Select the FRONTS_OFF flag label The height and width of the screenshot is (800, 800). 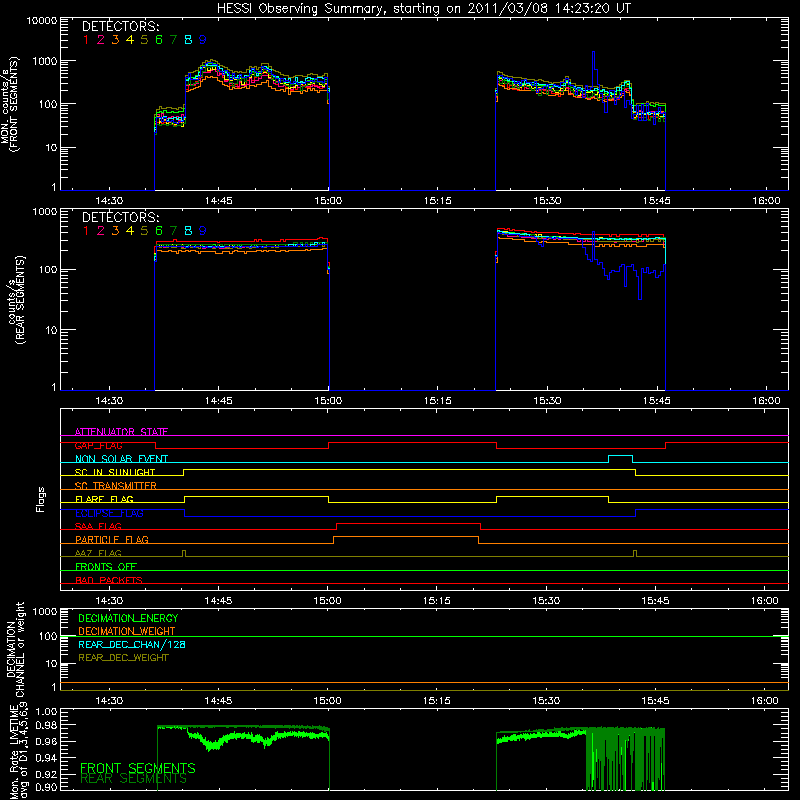click(106, 566)
